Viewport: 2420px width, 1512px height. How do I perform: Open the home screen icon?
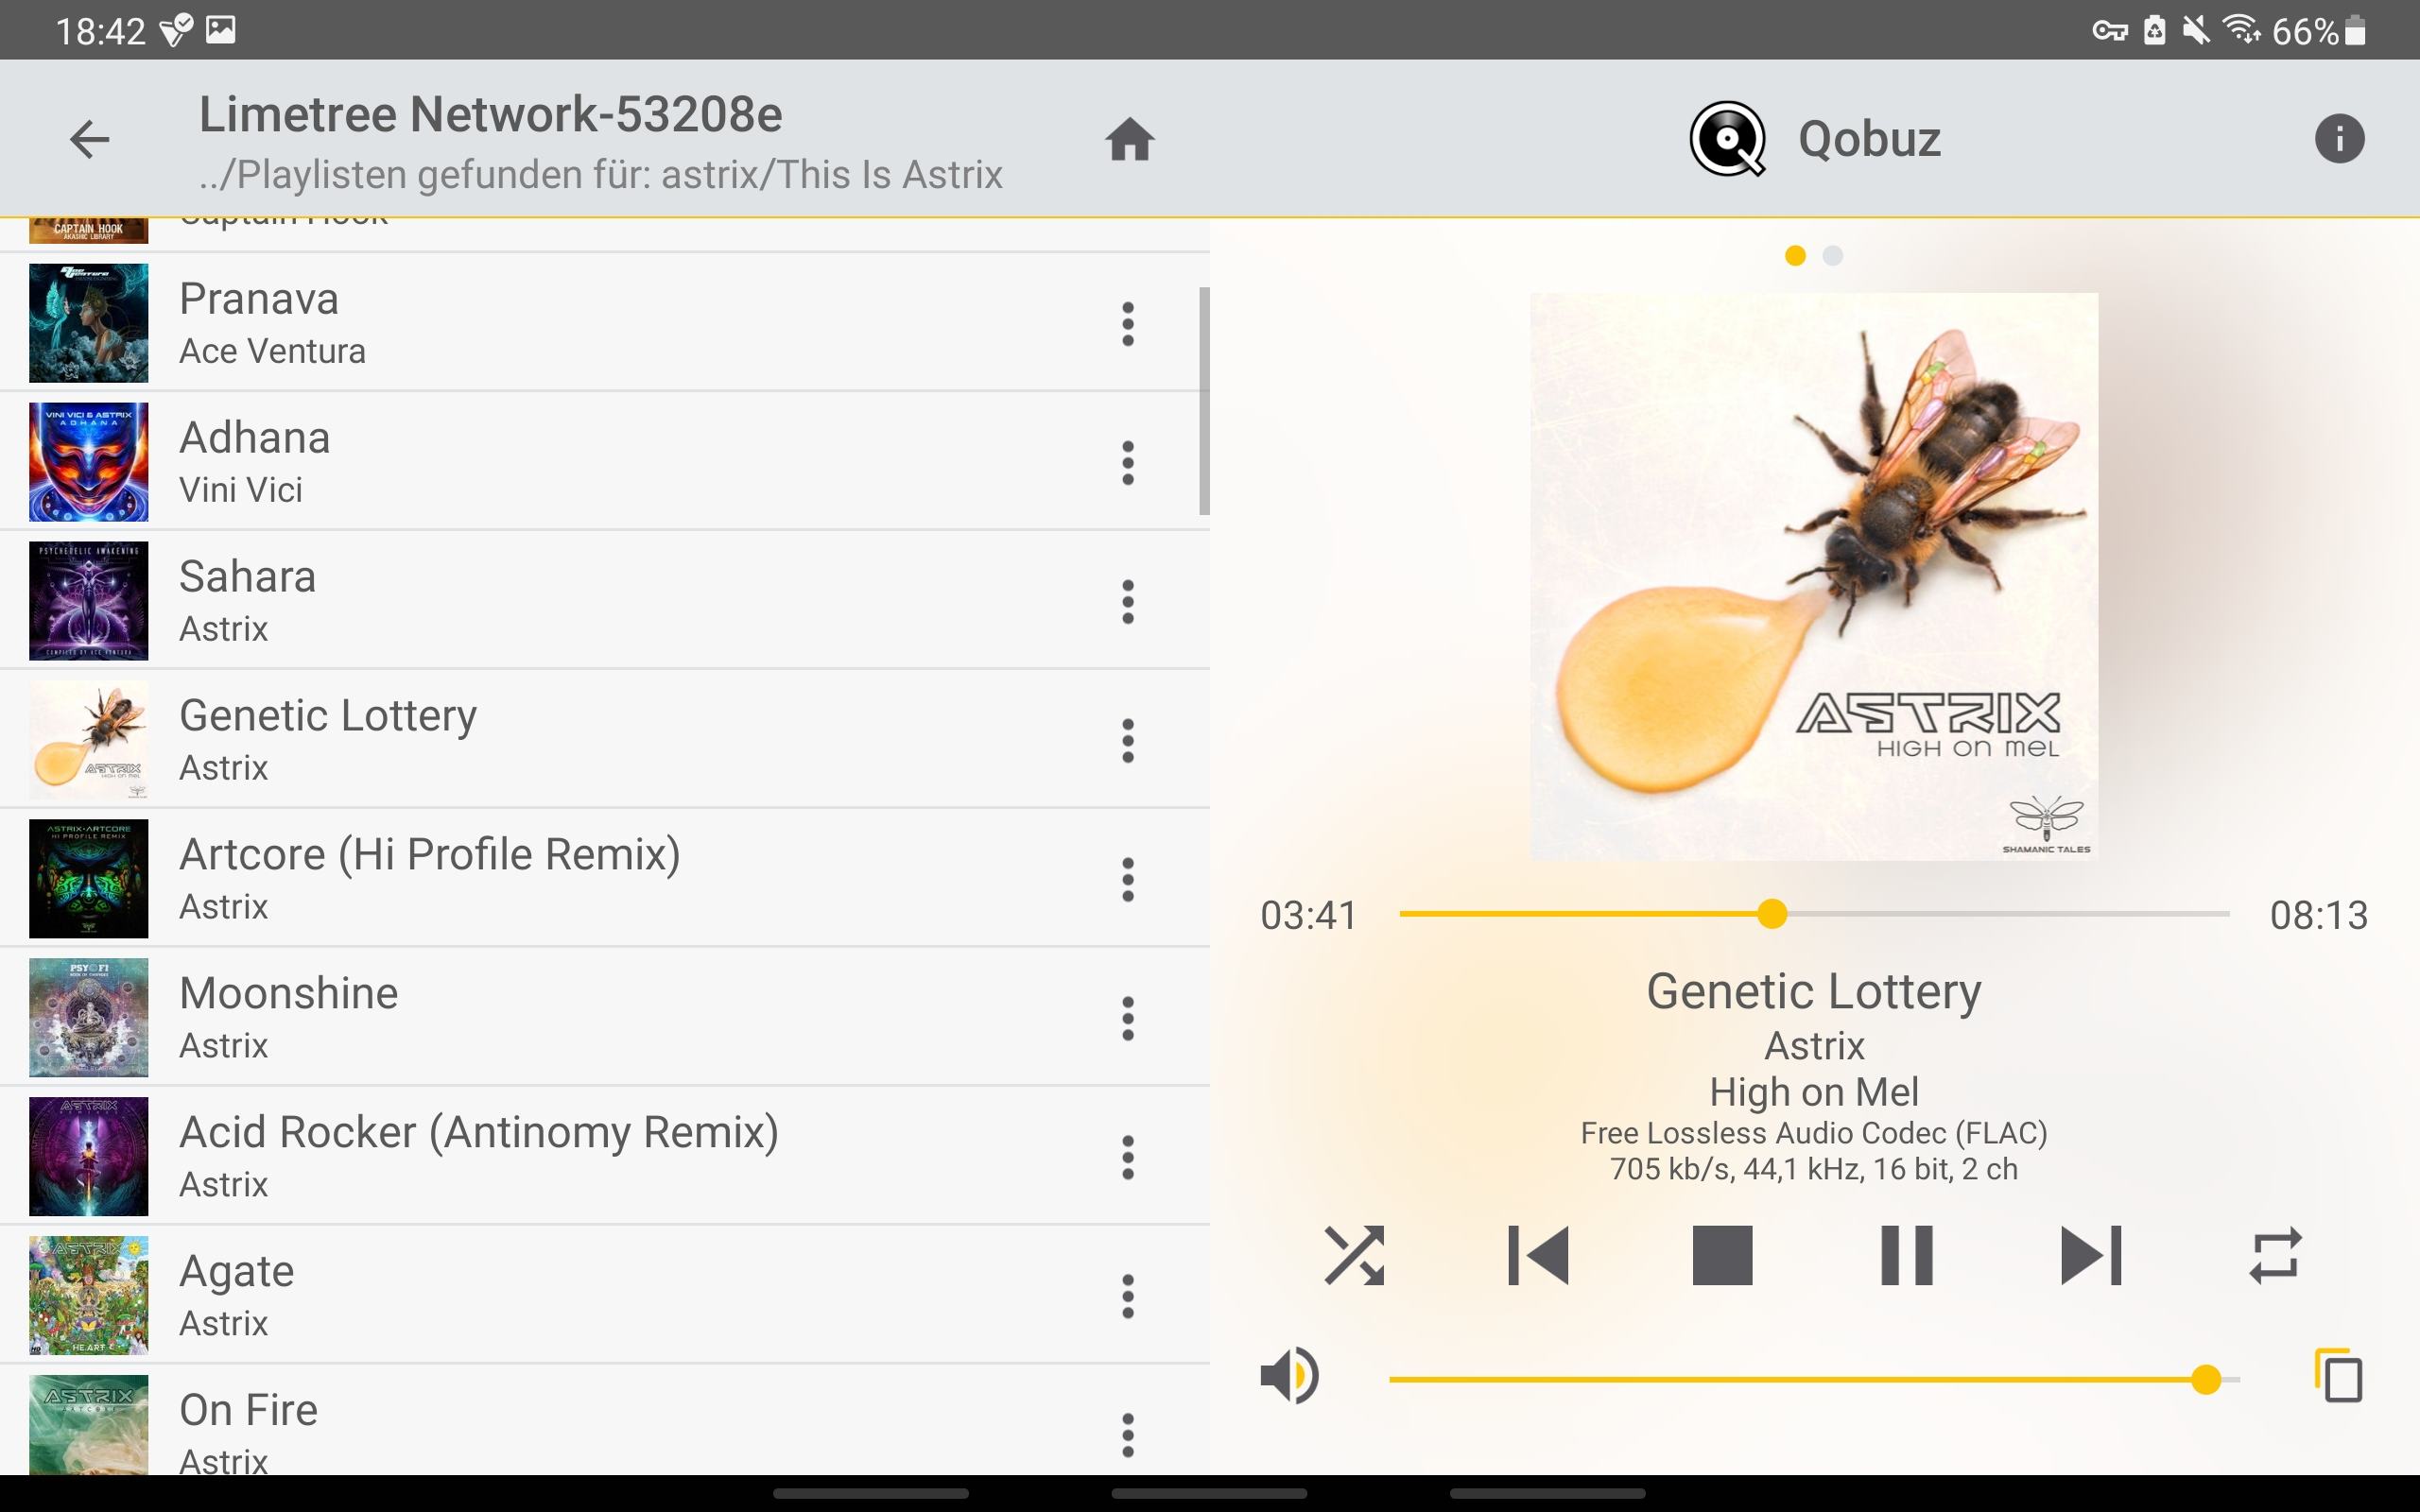click(1130, 139)
